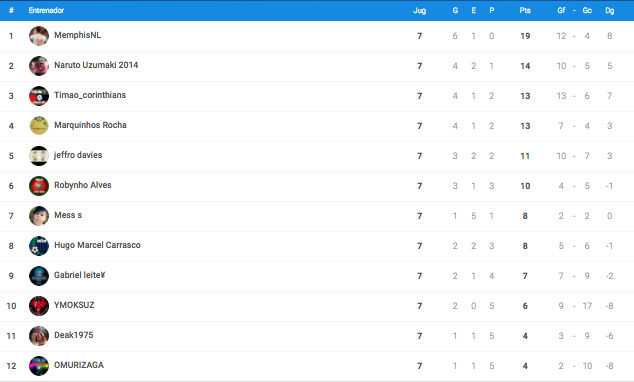Image resolution: width=634 pixels, height=382 pixels.
Task: Sort table by Pts column header
Action: point(525,11)
